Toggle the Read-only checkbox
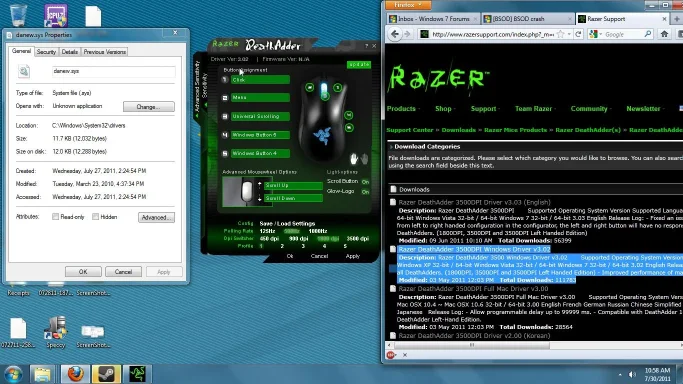683x384 pixels. click(x=55, y=216)
